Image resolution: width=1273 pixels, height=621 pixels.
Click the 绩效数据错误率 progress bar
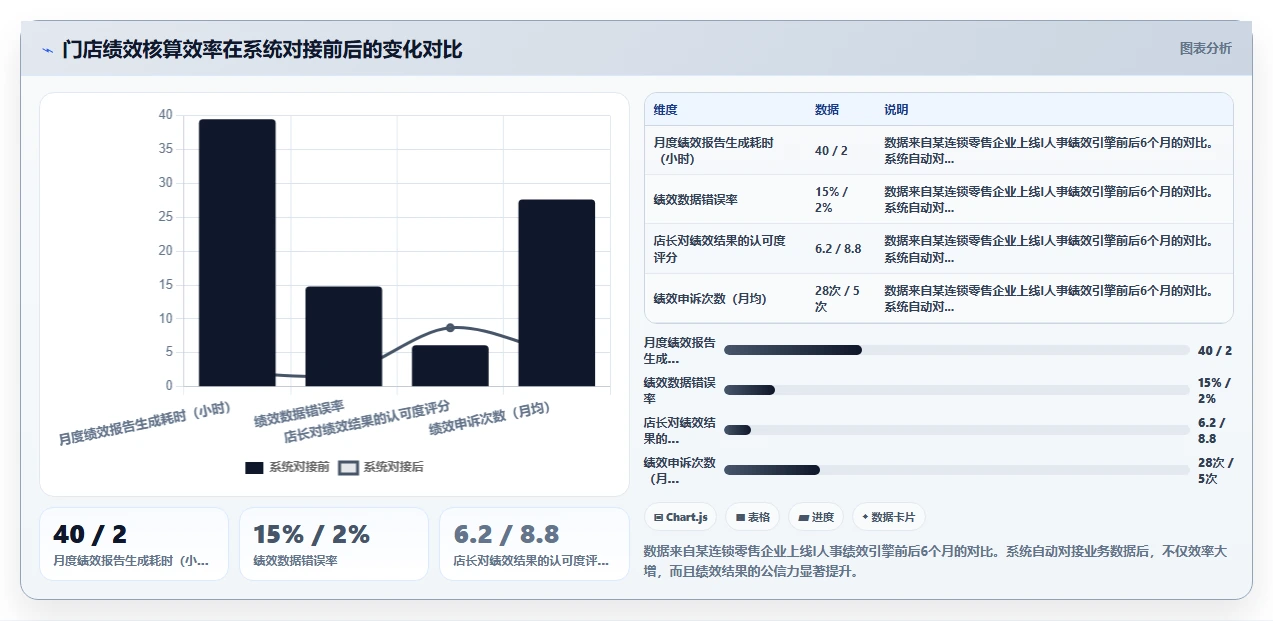[x=957, y=390]
